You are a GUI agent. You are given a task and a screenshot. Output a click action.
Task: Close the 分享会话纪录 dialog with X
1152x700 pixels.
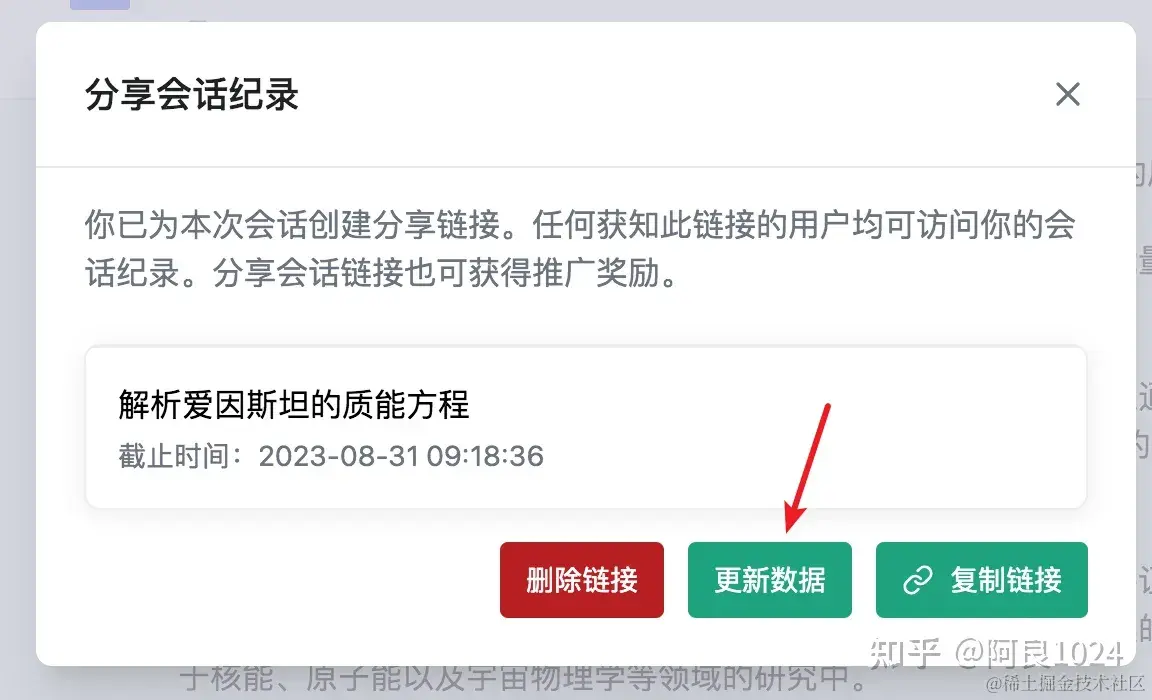[1068, 94]
